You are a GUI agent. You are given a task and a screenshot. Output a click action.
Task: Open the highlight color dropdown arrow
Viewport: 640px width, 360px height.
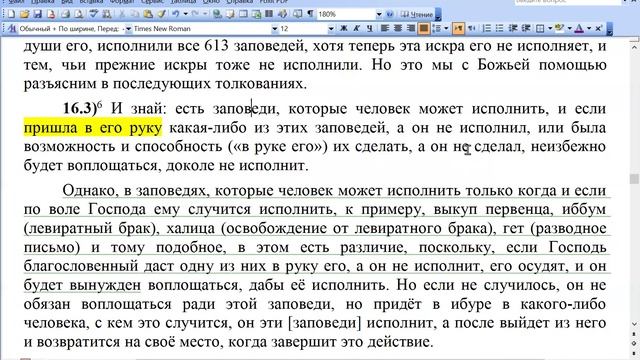[569, 28]
